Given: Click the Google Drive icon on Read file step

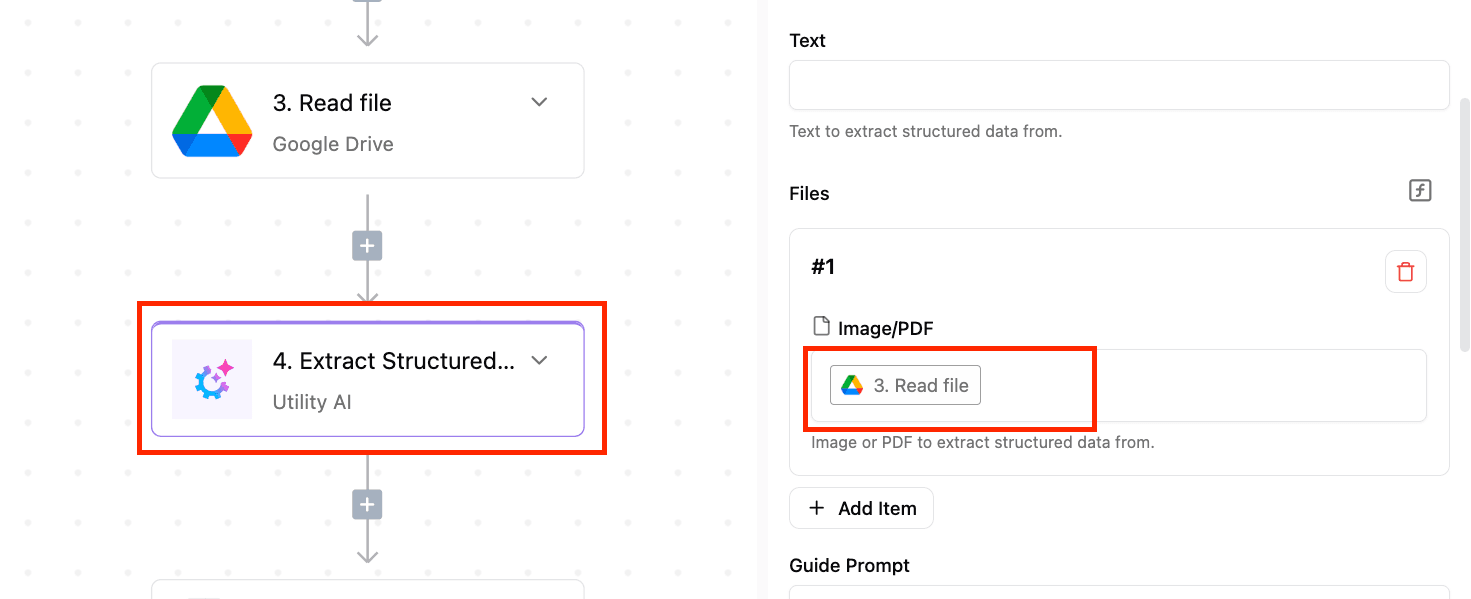Looking at the screenshot, I should pyautogui.click(x=211, y=121).
